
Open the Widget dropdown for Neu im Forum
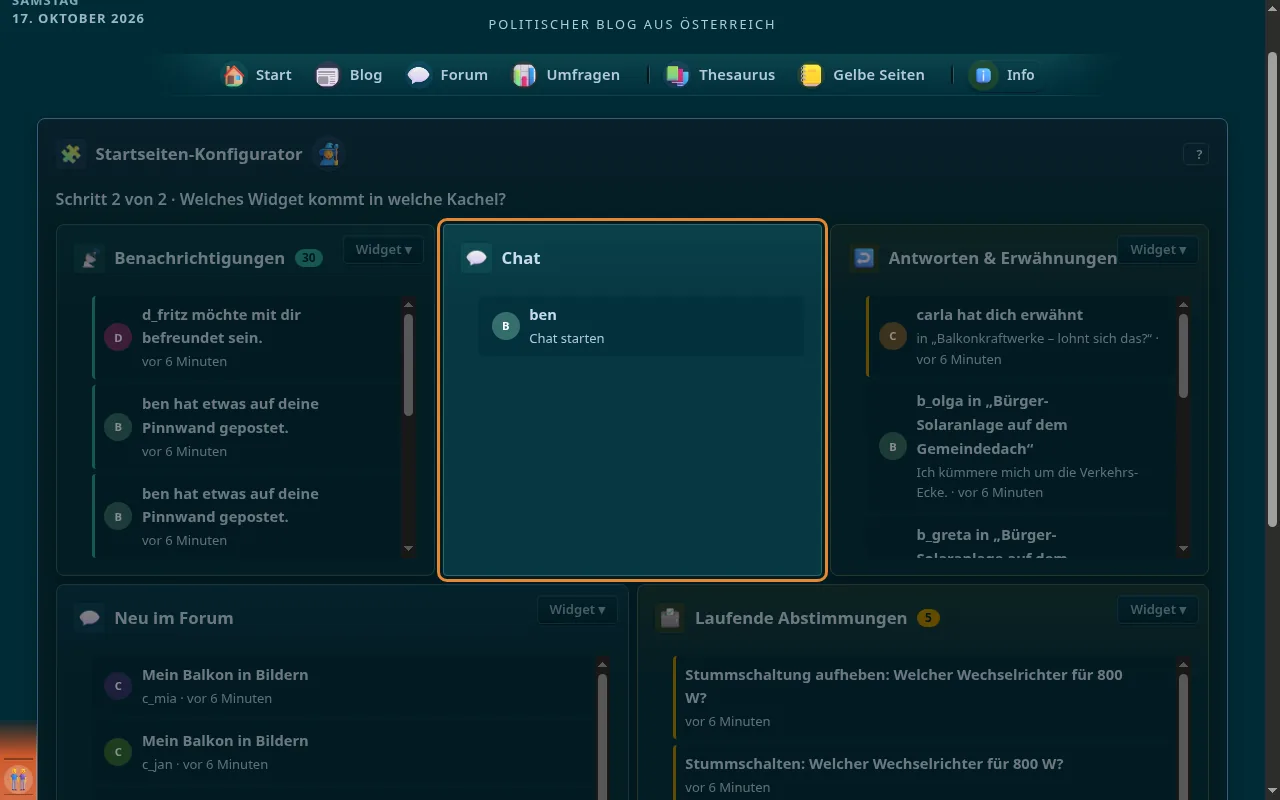point(577,610)
